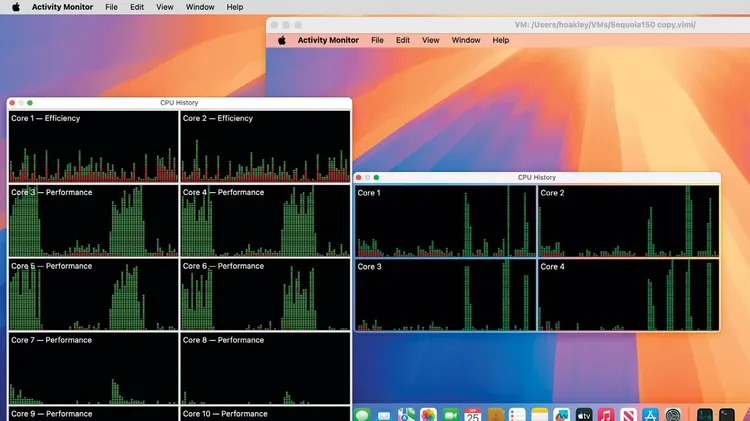This screenshot has width=750, height=421.
Task: Launch Apple TV from the VM dock
Action: (584, 415)
